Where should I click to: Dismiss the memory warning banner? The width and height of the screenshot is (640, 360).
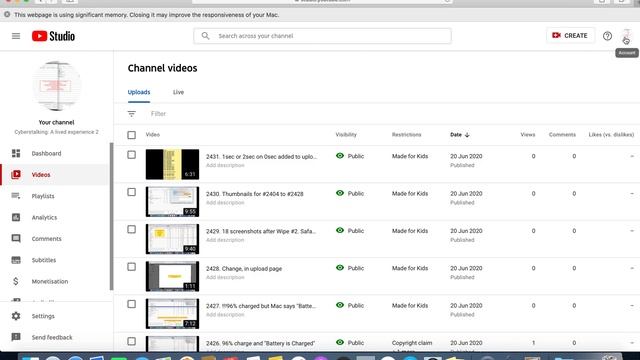7,15
